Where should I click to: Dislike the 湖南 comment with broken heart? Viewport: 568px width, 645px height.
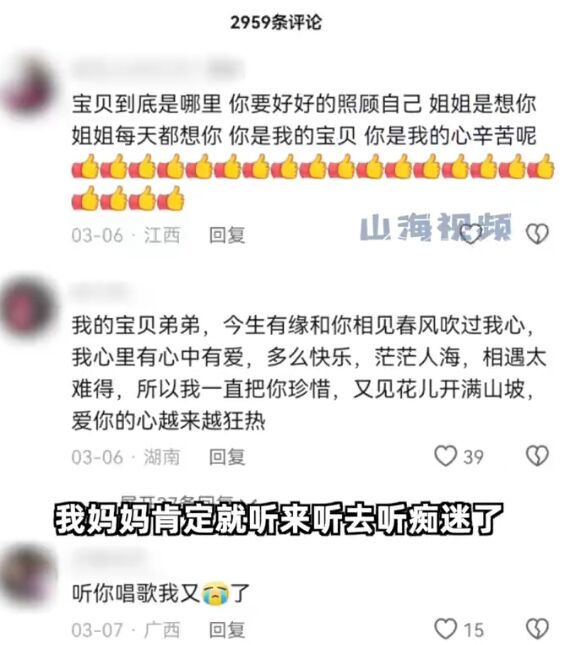537,456
